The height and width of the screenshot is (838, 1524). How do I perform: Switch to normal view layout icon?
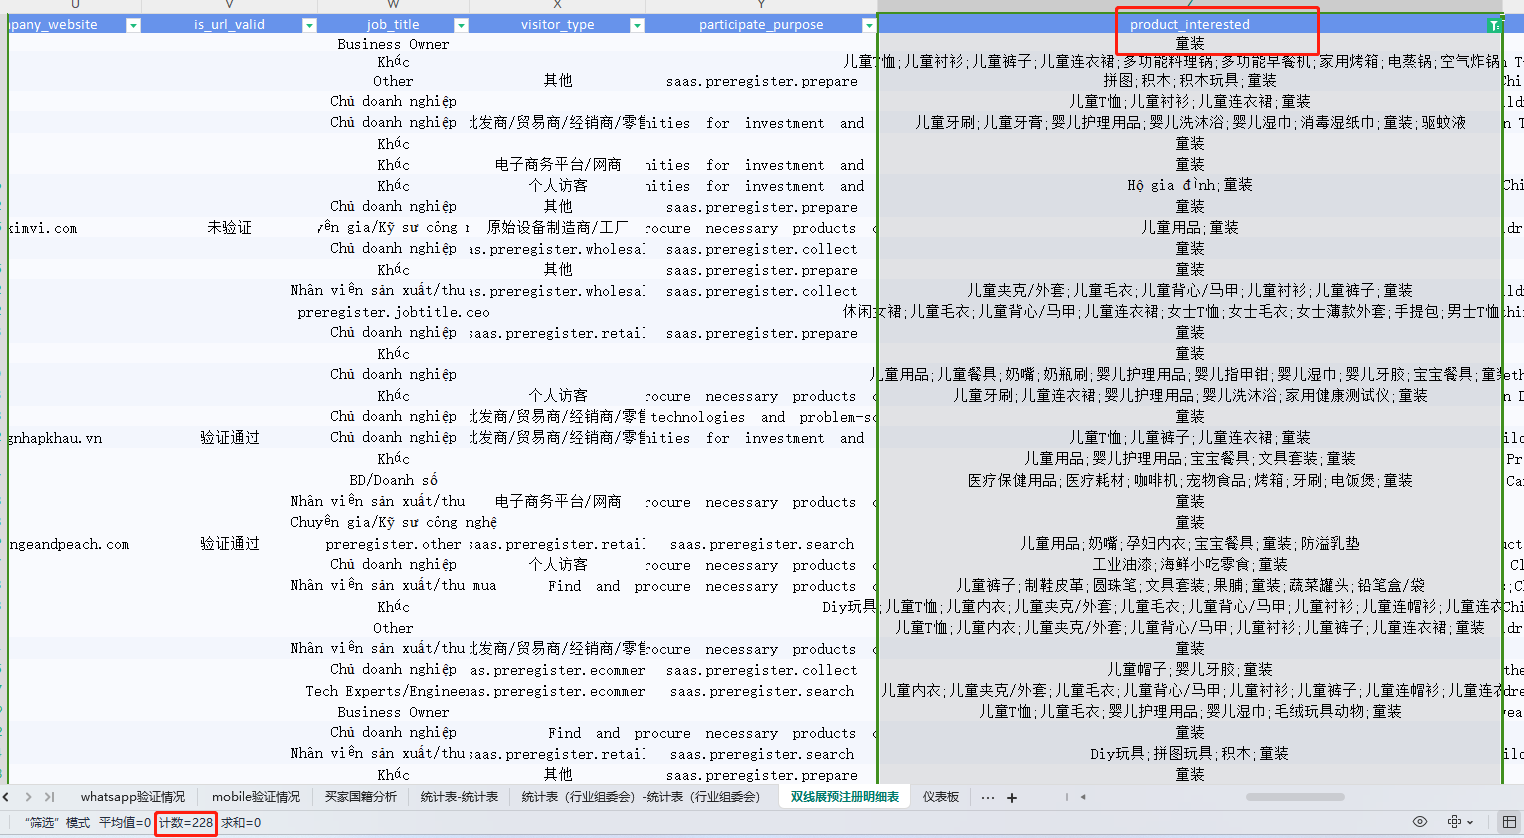click(1509, 822)
